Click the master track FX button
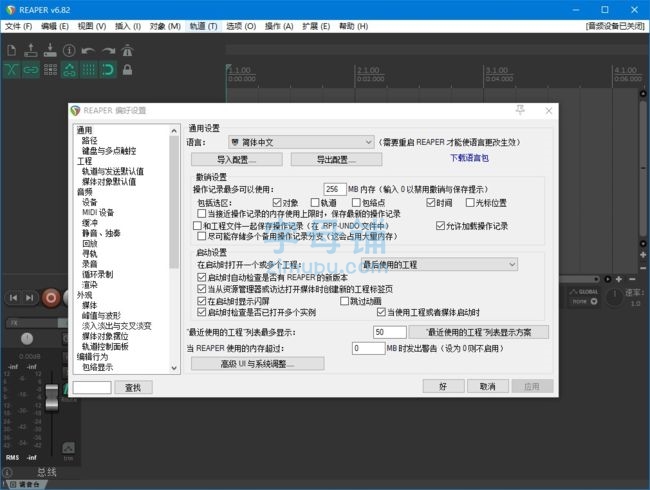The image size is (650, 490). [x=32, y=323]
